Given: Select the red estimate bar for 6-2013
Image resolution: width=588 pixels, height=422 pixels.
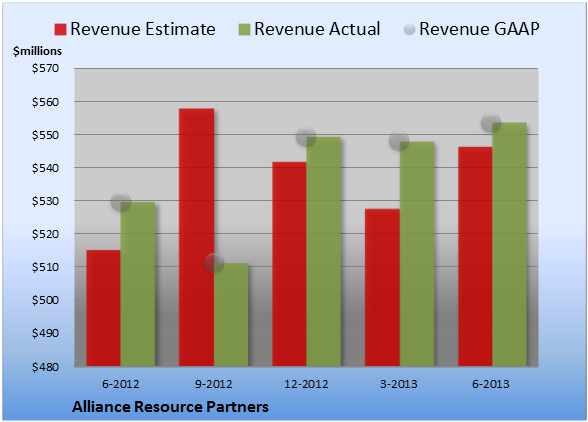Looking at the screenshot, I should [475, 257].
